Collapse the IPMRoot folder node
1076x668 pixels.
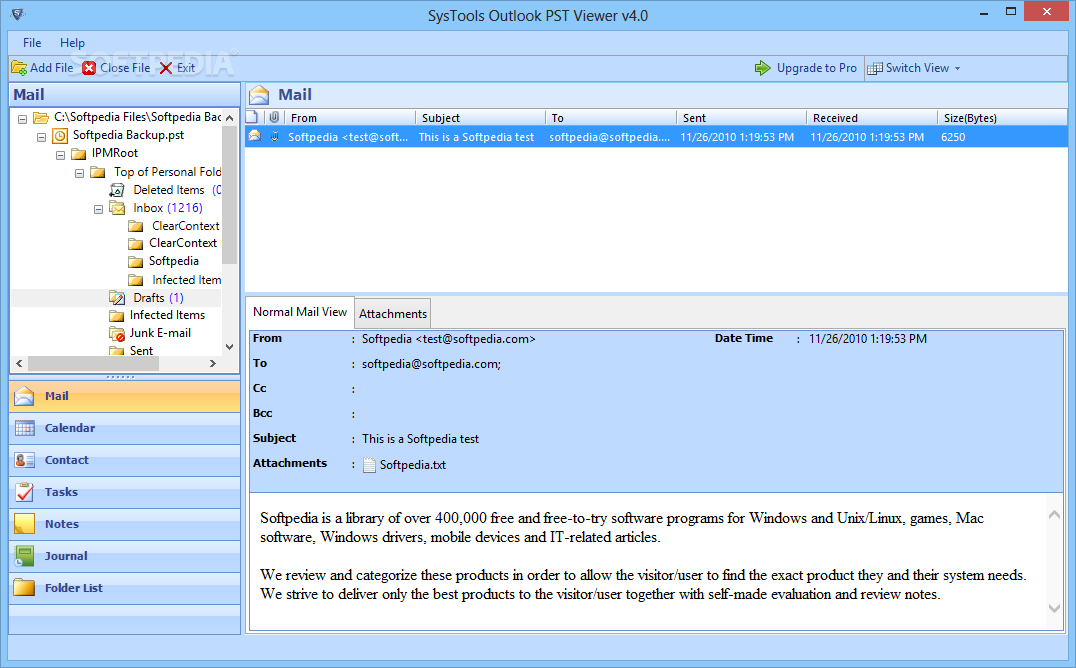click(x=60, y=154)
